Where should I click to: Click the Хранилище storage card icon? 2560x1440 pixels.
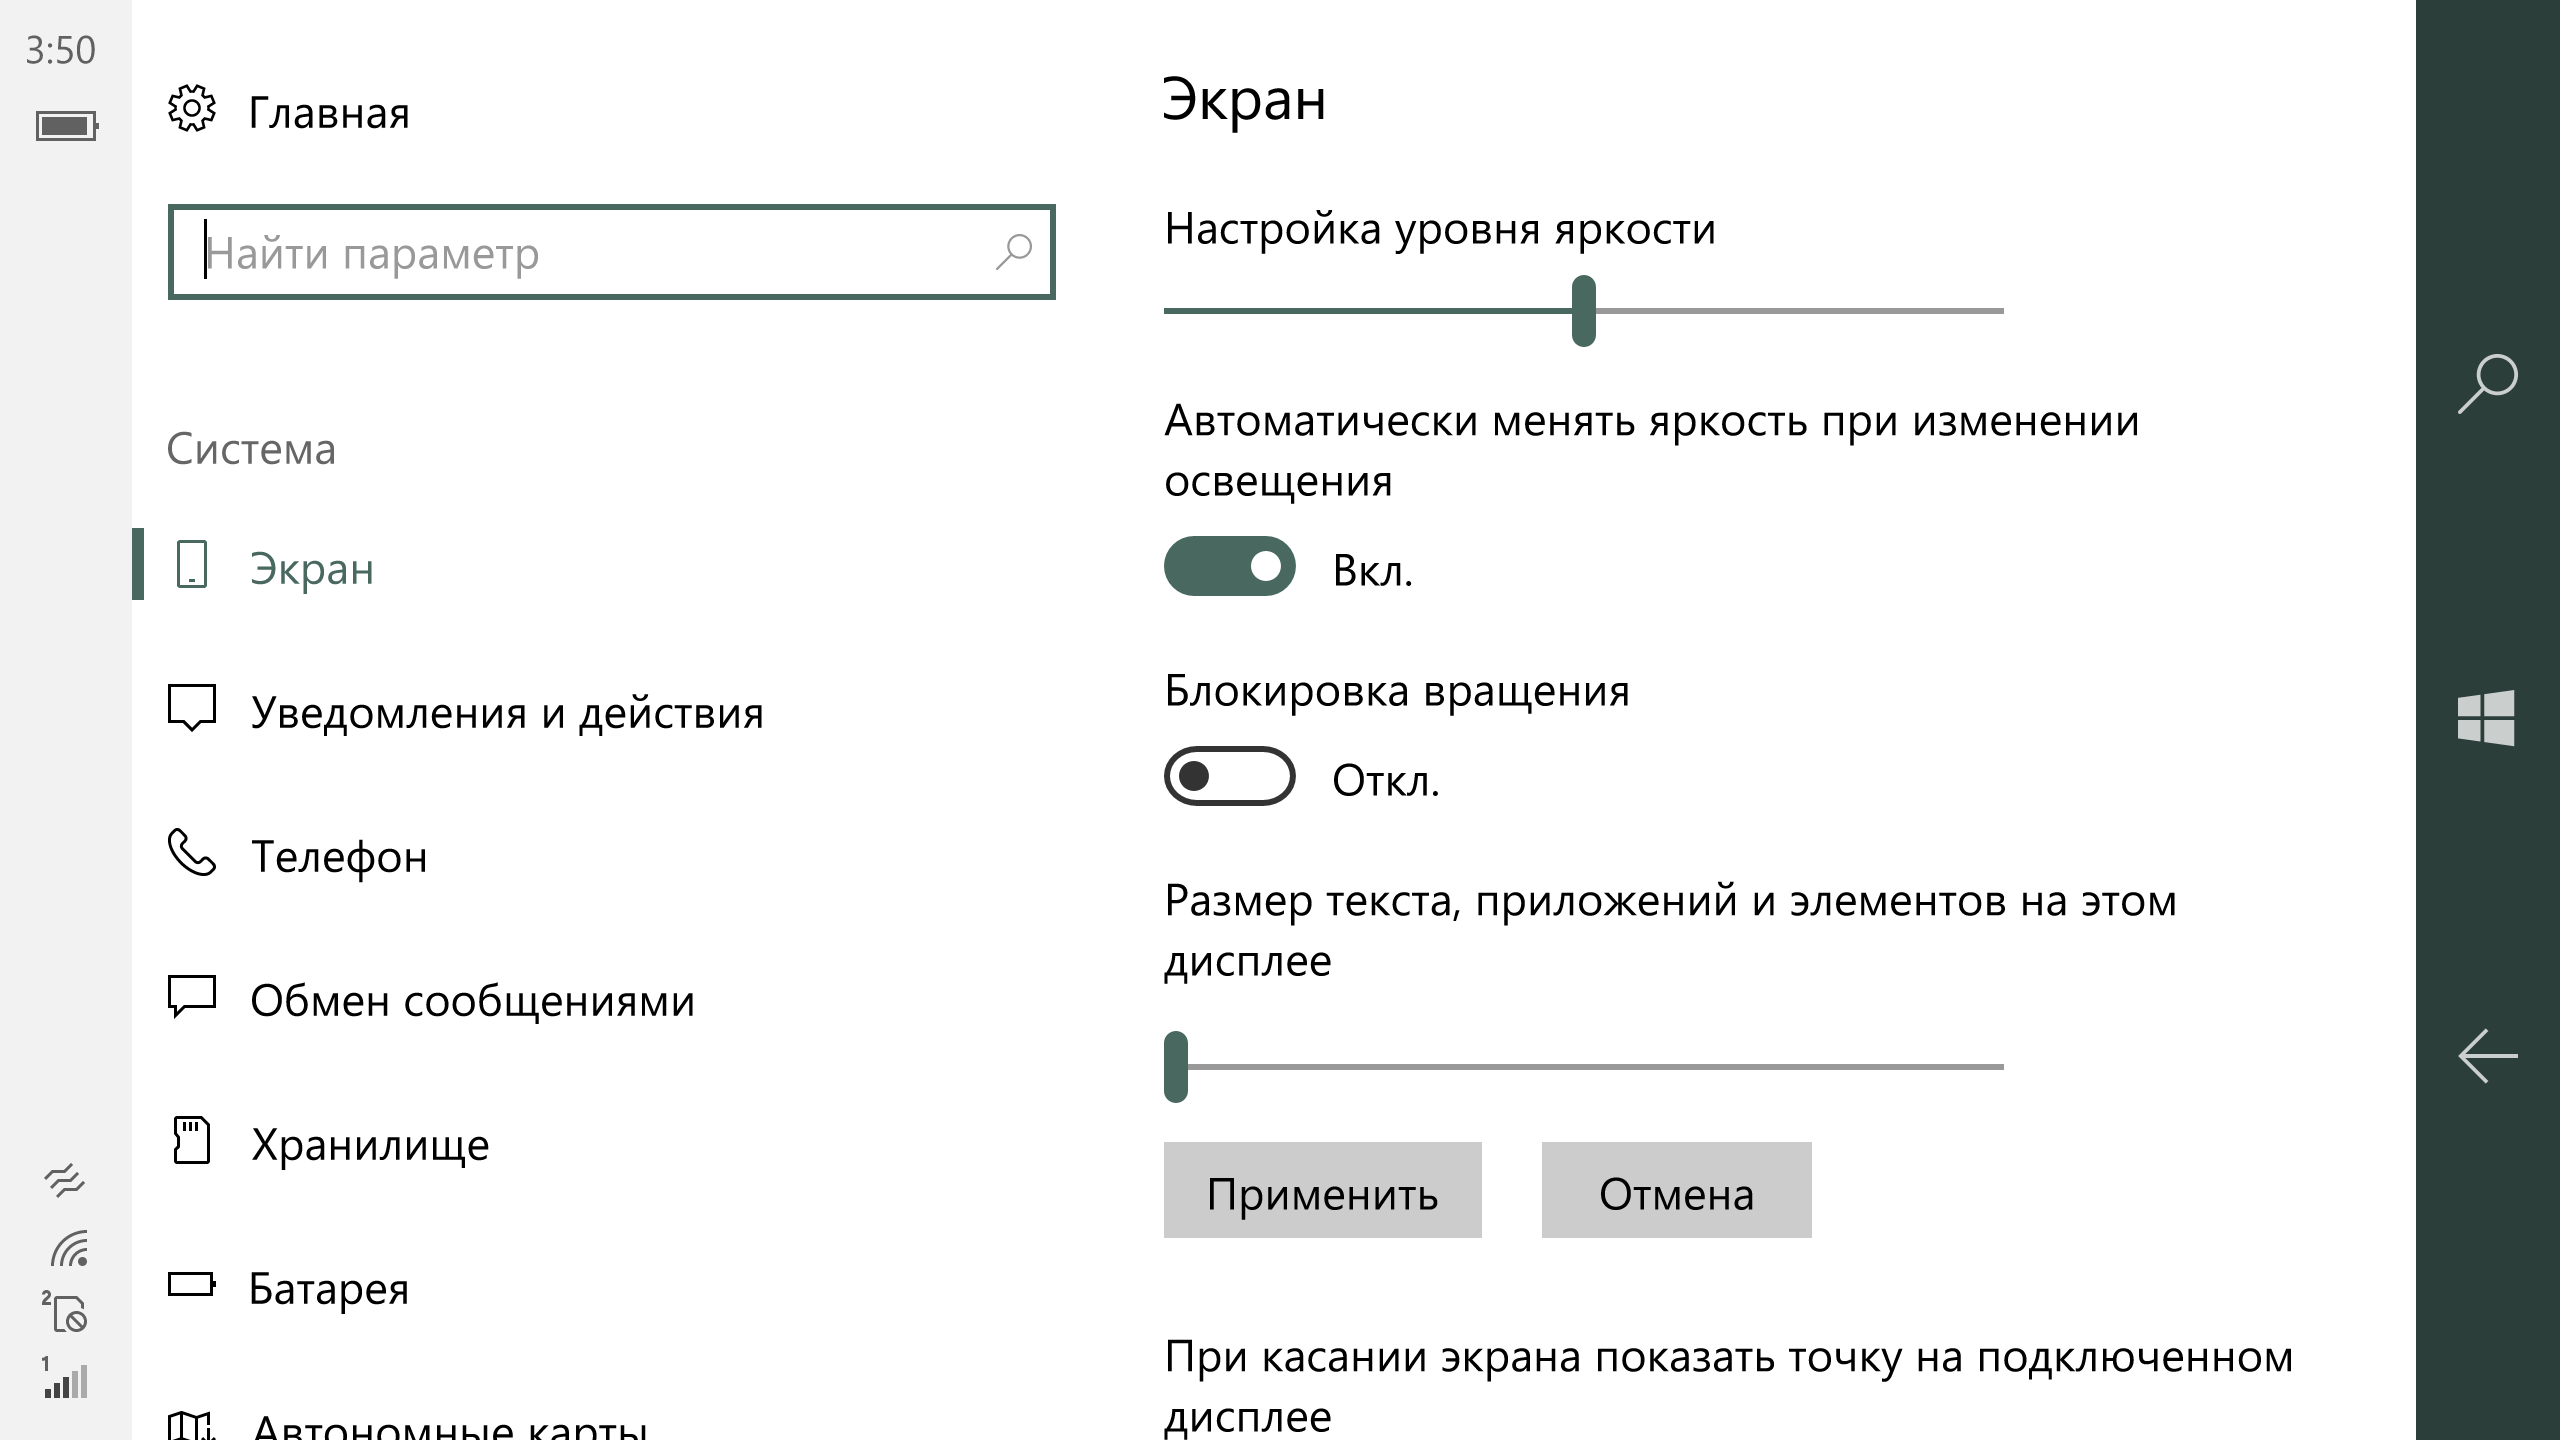tap(191, 1140)
